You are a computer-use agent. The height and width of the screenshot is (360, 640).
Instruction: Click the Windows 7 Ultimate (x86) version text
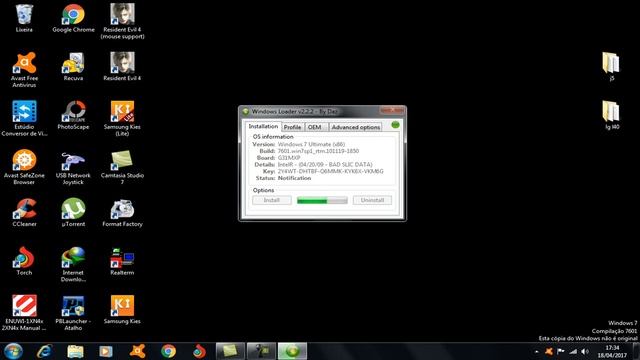click(x=311, y=144)
